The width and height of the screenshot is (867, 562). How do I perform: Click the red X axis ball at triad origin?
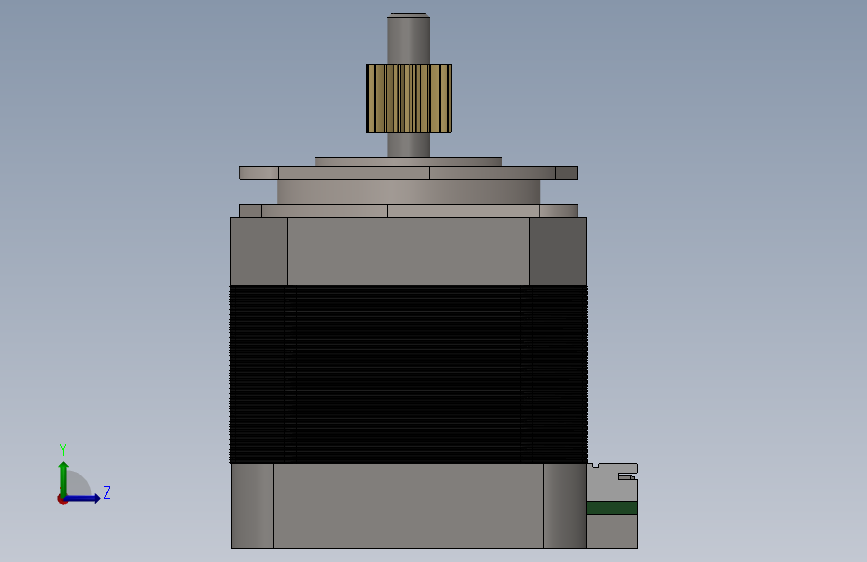pyautogui.click(x=62, y=499)
